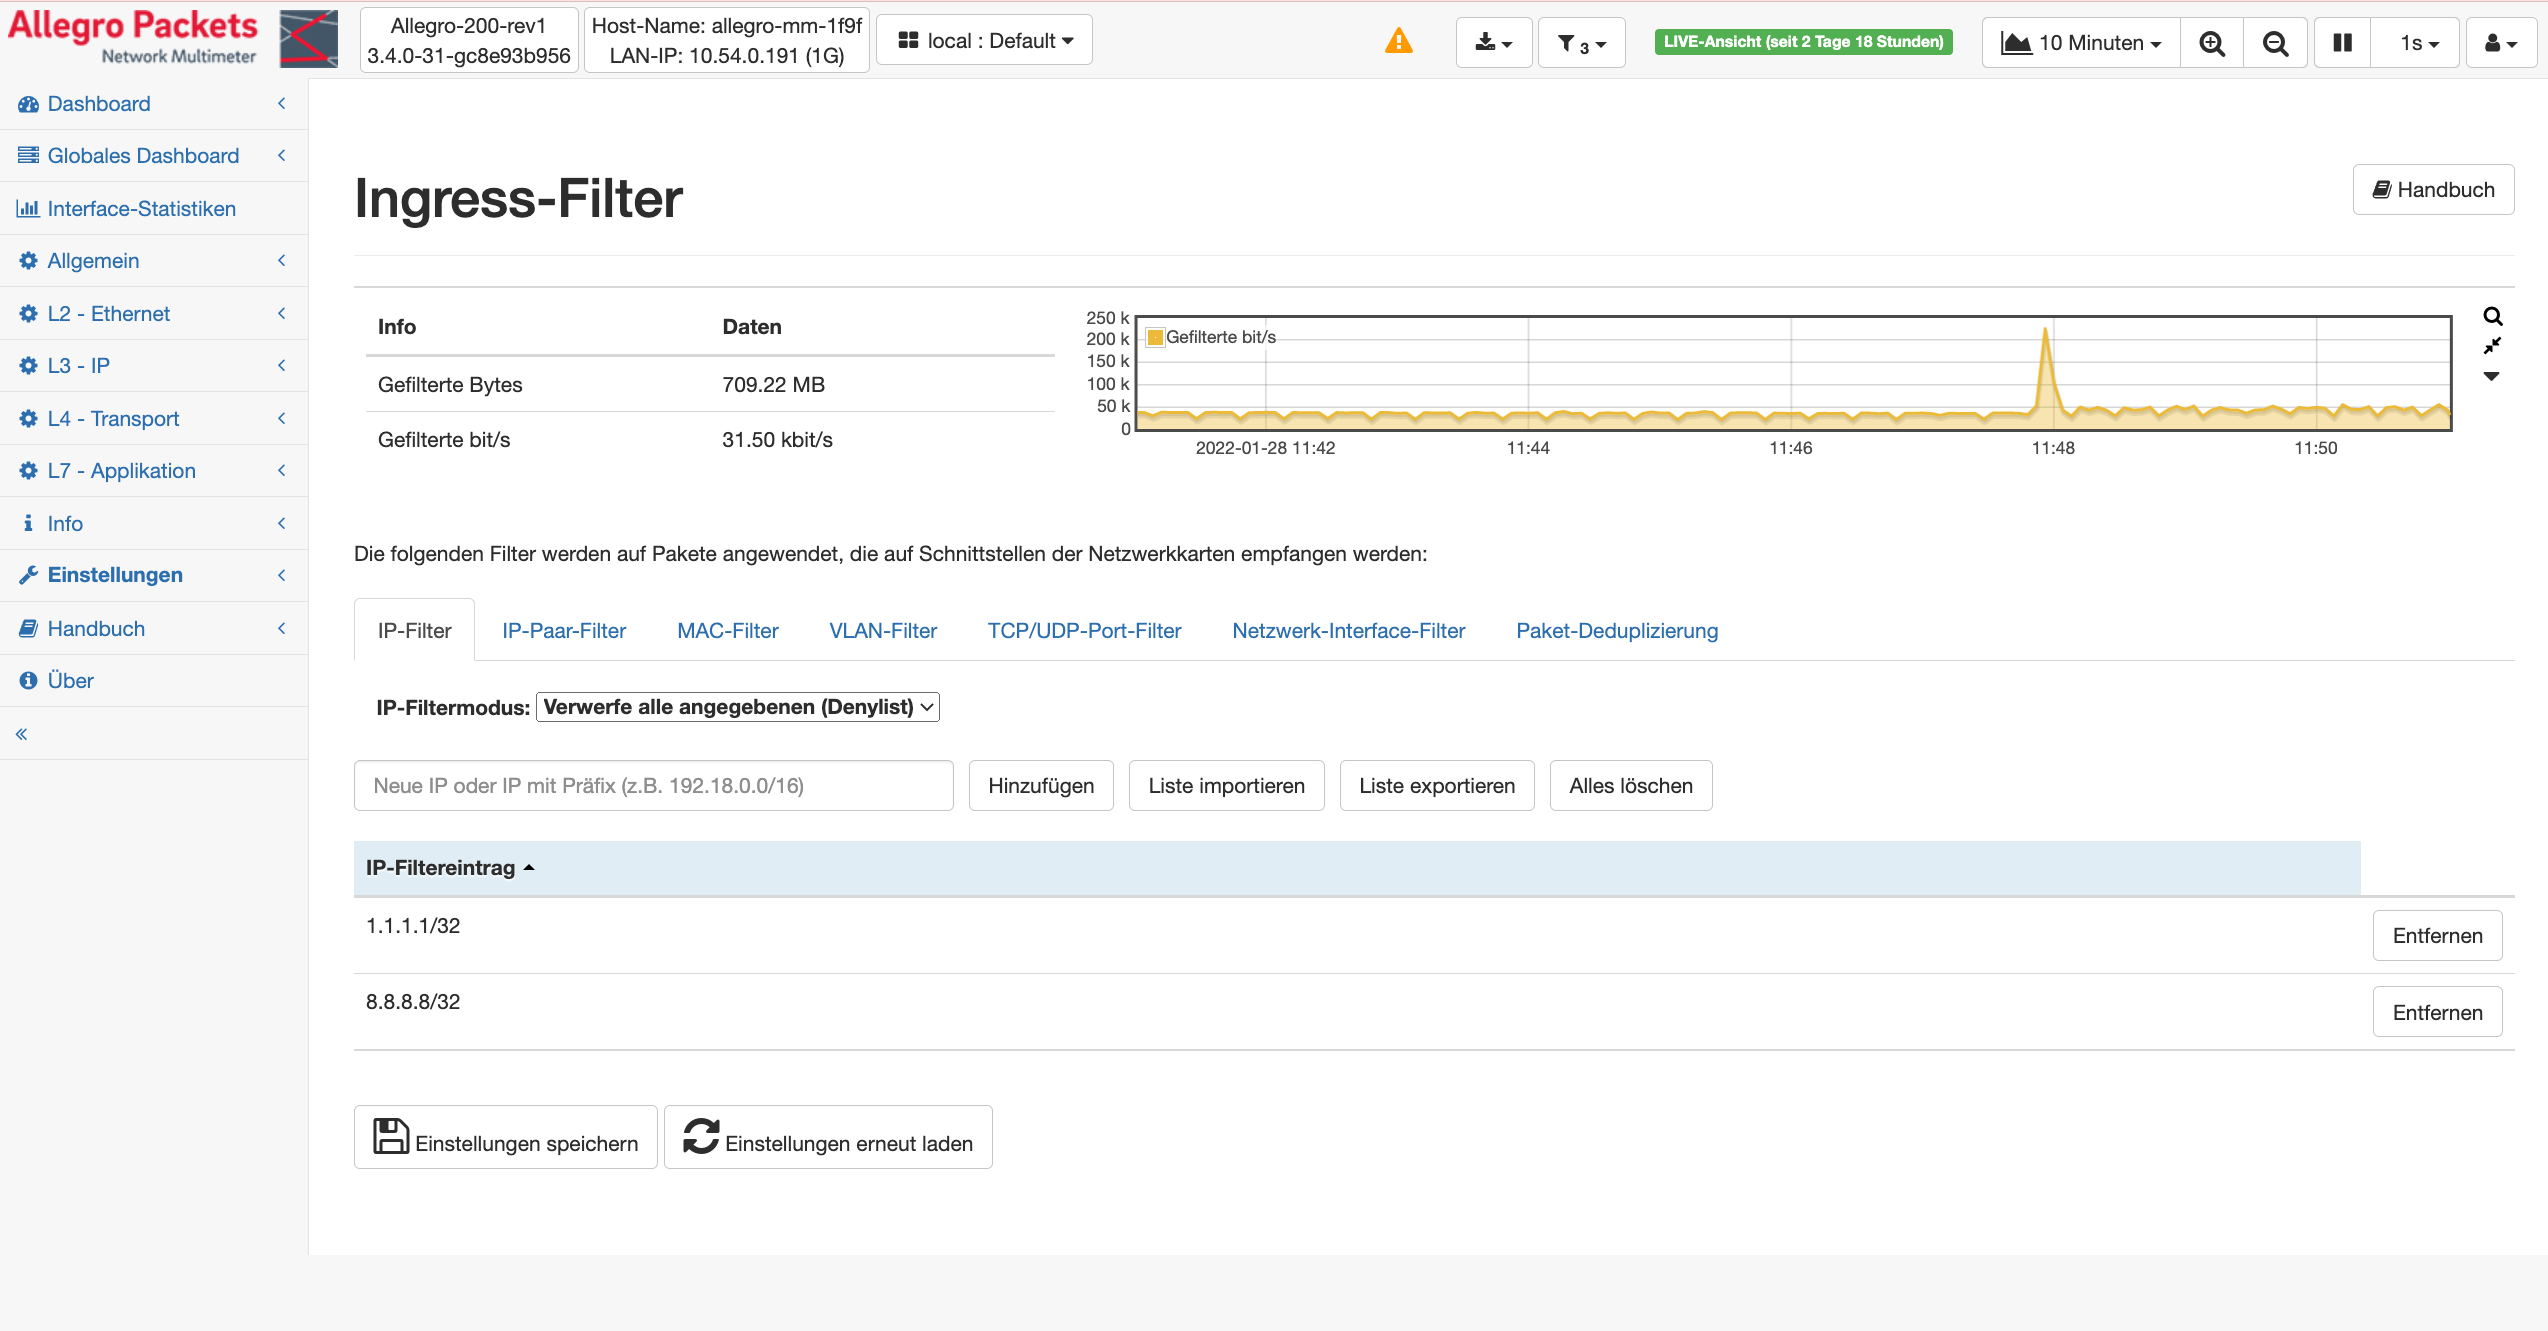2548x1331 pixels.
Task: Click the Handbuch button
Action: [x=2433, y=189]
